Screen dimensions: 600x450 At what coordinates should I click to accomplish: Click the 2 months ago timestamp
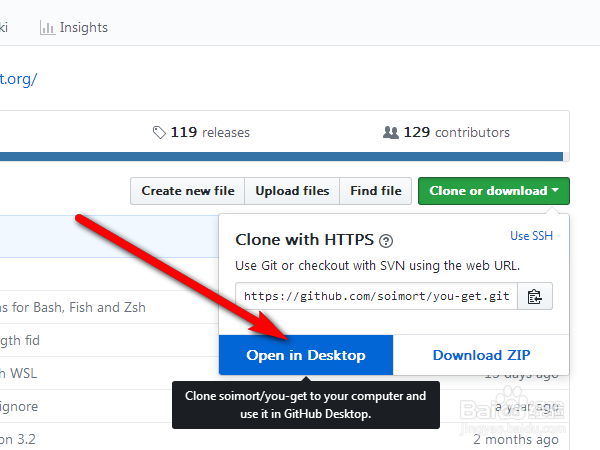(515, 439)
